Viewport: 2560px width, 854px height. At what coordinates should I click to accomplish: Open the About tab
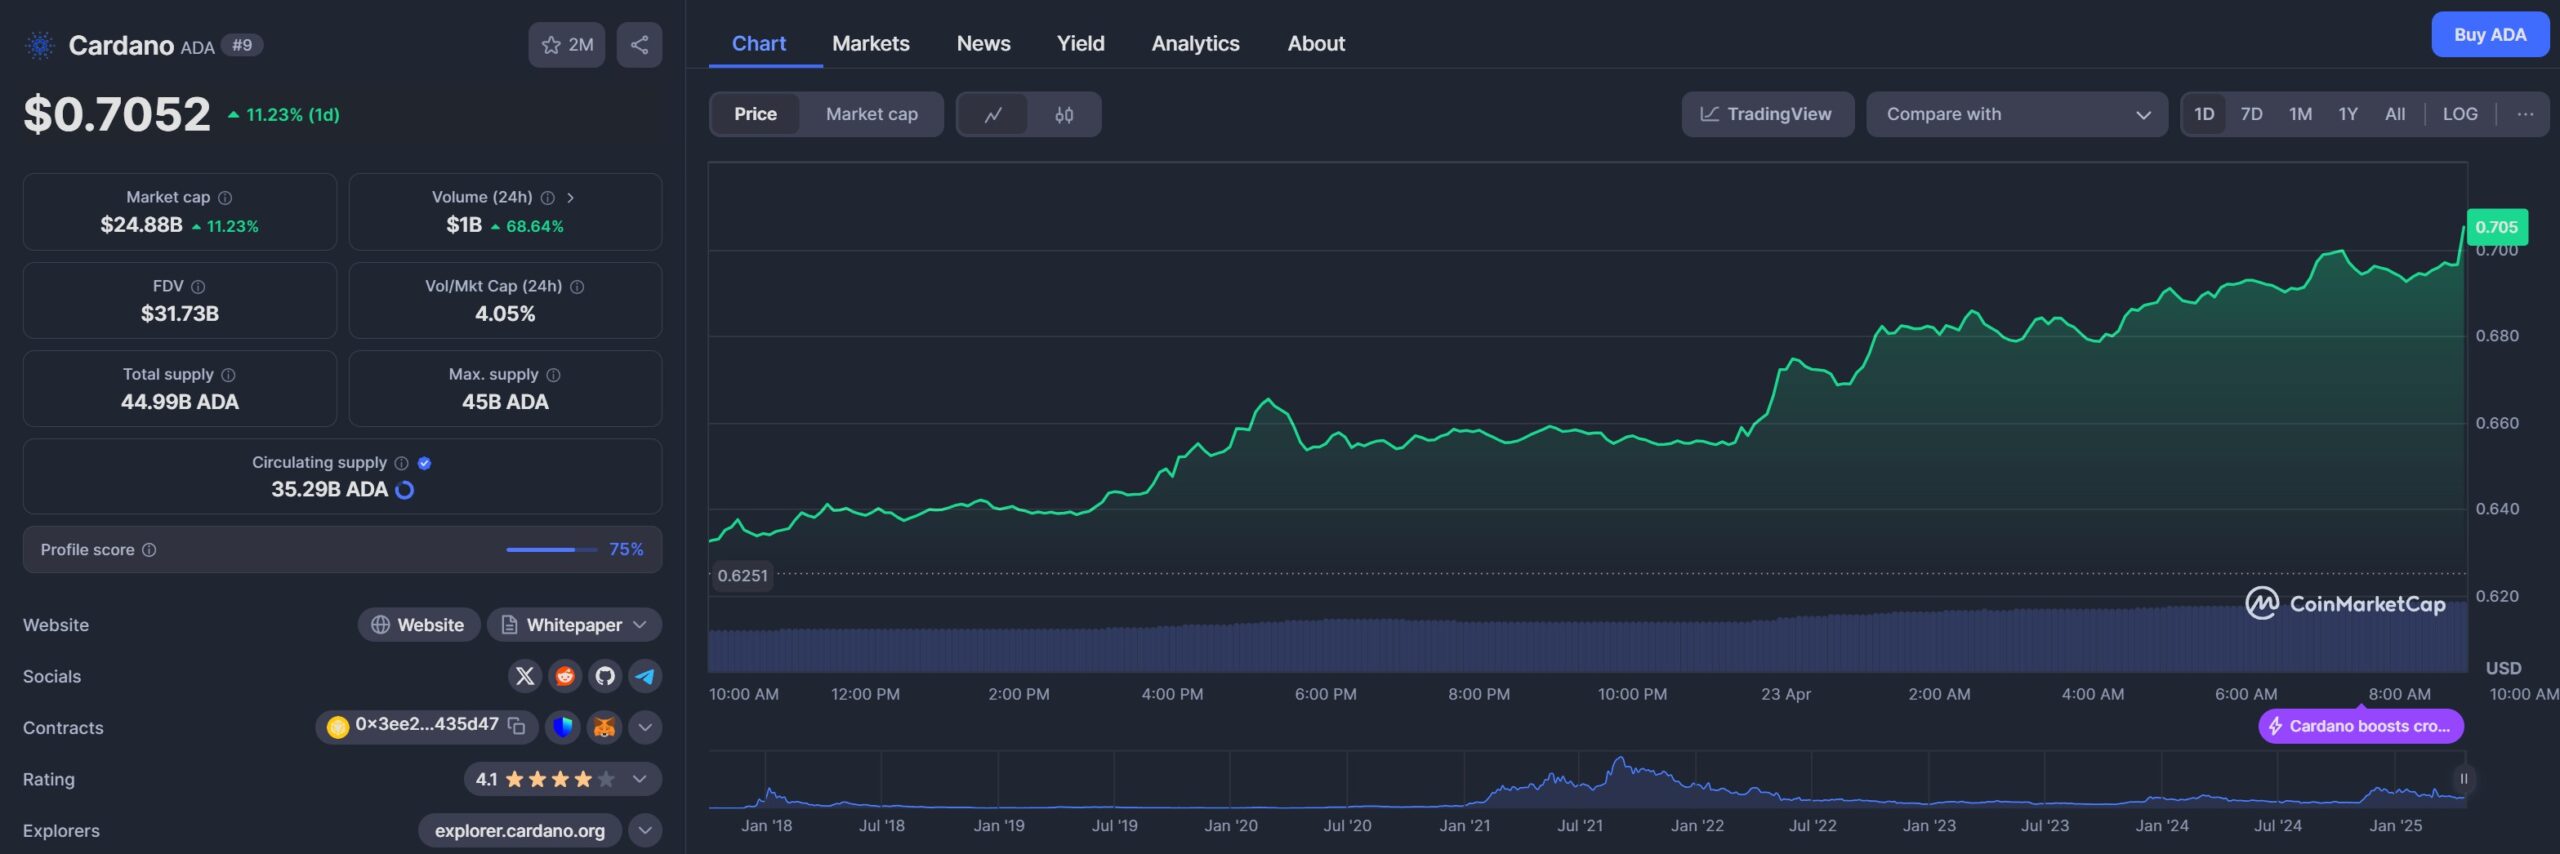tap(1316, 44)
